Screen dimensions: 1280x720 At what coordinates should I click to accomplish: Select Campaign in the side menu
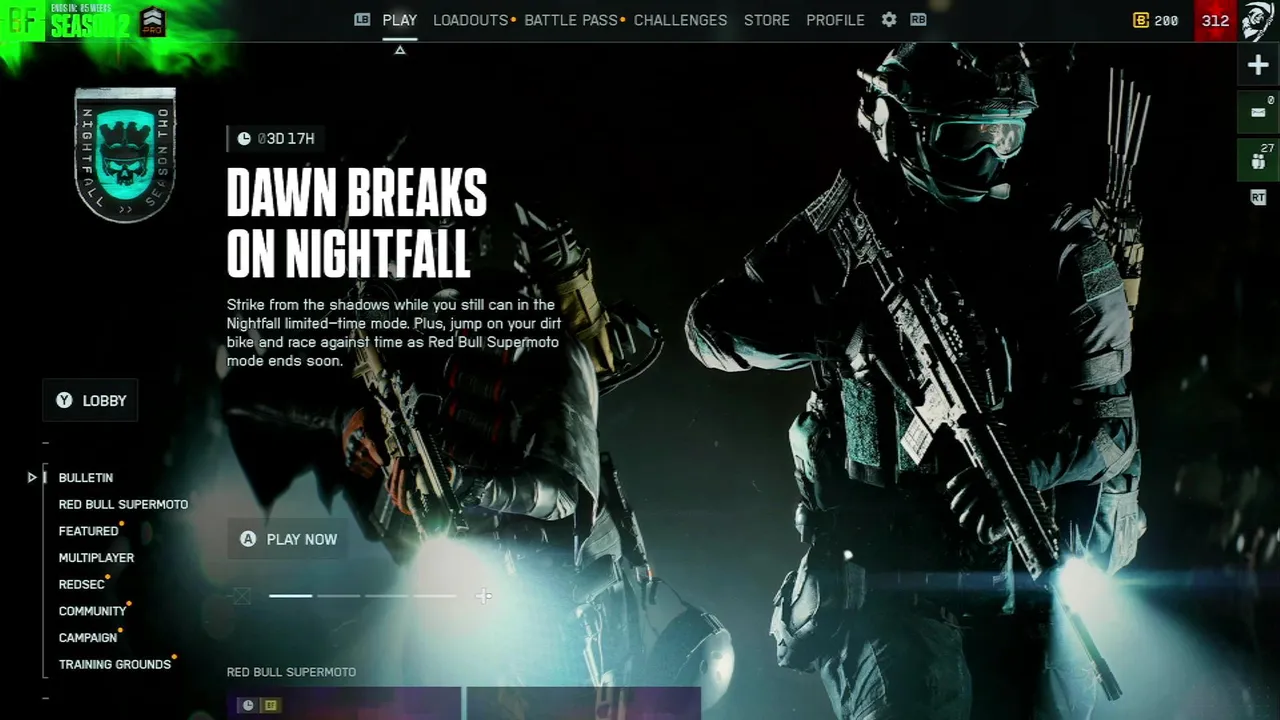[88, 637]
